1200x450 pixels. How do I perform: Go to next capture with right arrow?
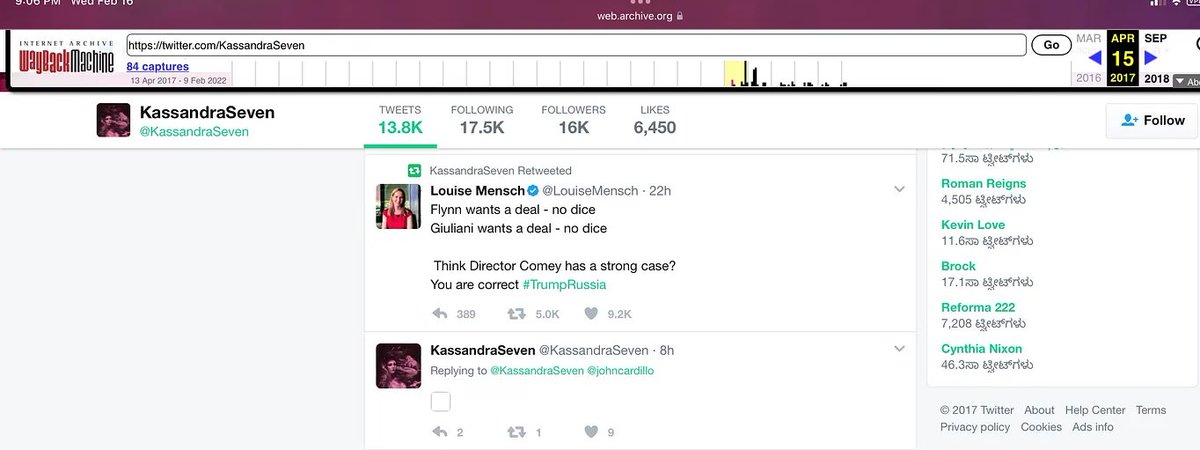click(1151, 58)
